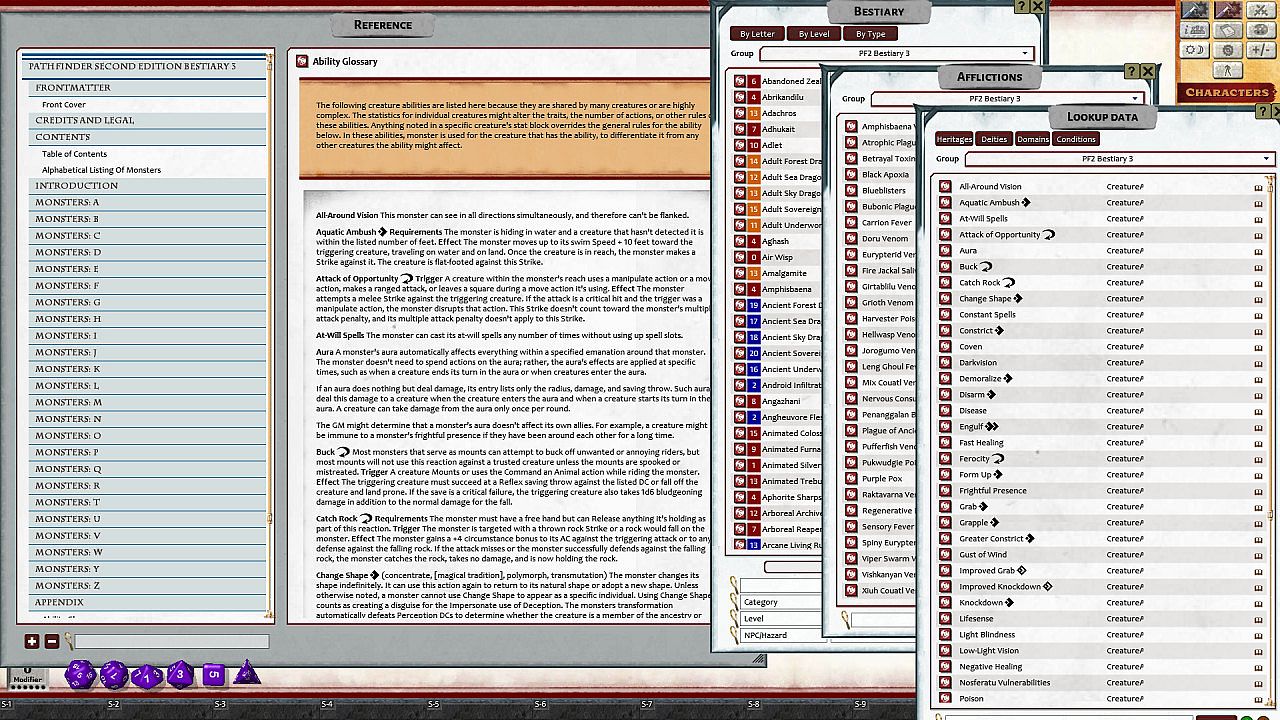
Task: Roll the purple d12 die showing 7
Action: point(114,676)
